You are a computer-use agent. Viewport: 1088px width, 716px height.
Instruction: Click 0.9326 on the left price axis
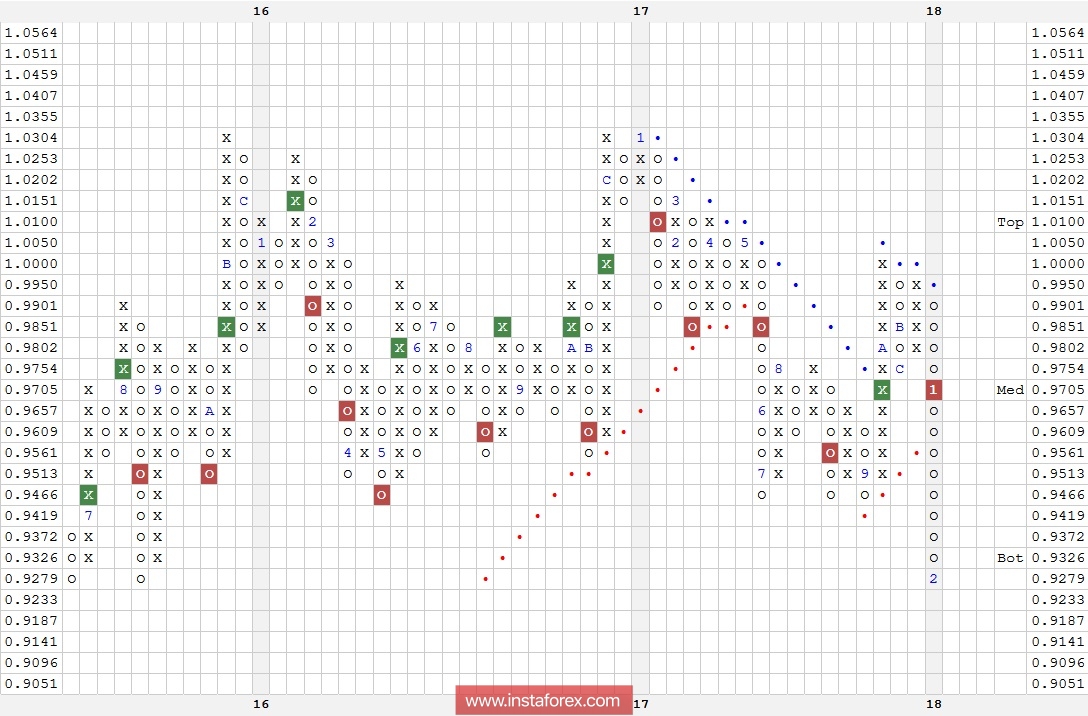(31, 558)
